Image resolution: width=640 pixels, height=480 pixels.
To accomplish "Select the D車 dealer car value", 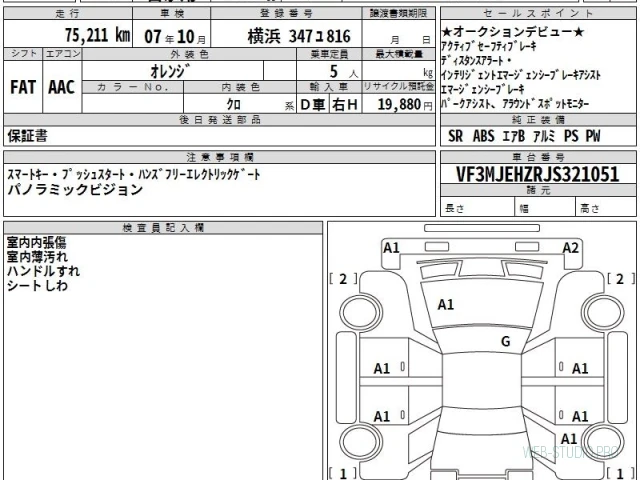I will pyautogui.click(x=313, y=104).
